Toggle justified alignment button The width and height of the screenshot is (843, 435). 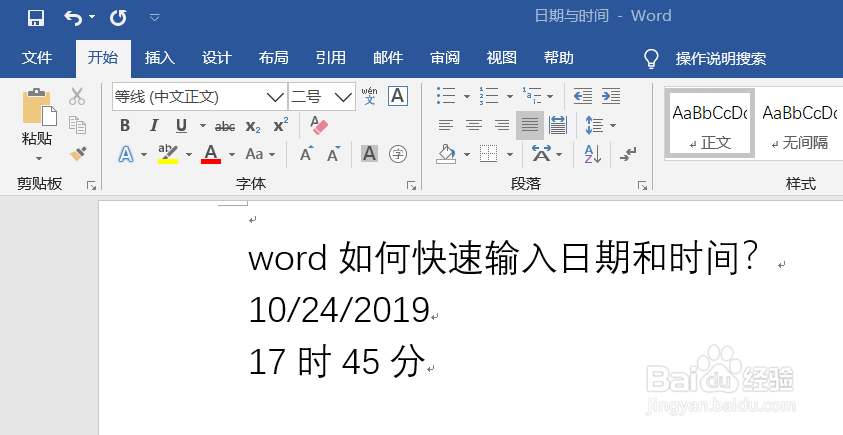pyautogui.click(x=530, y=126)
